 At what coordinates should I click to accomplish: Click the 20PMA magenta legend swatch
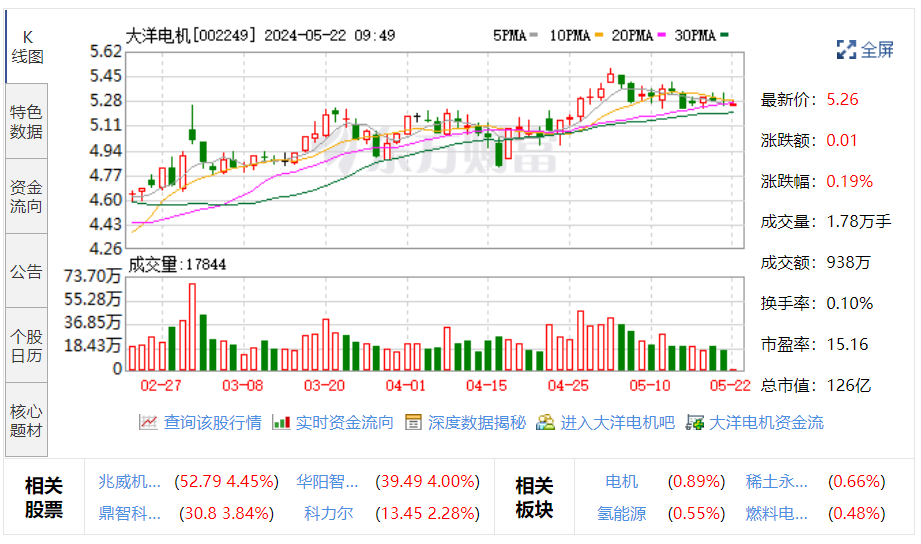pos(662,35)
